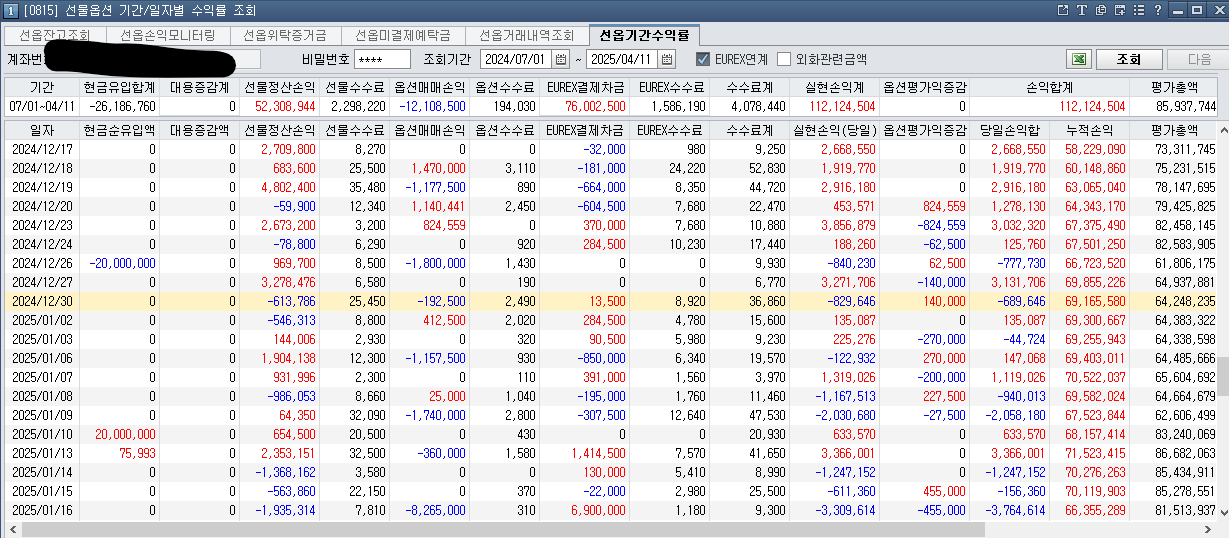Switch to the 선옵손익모니터링 tab
The height and width of the screenshot is (538, 1229).
[167, 35]
